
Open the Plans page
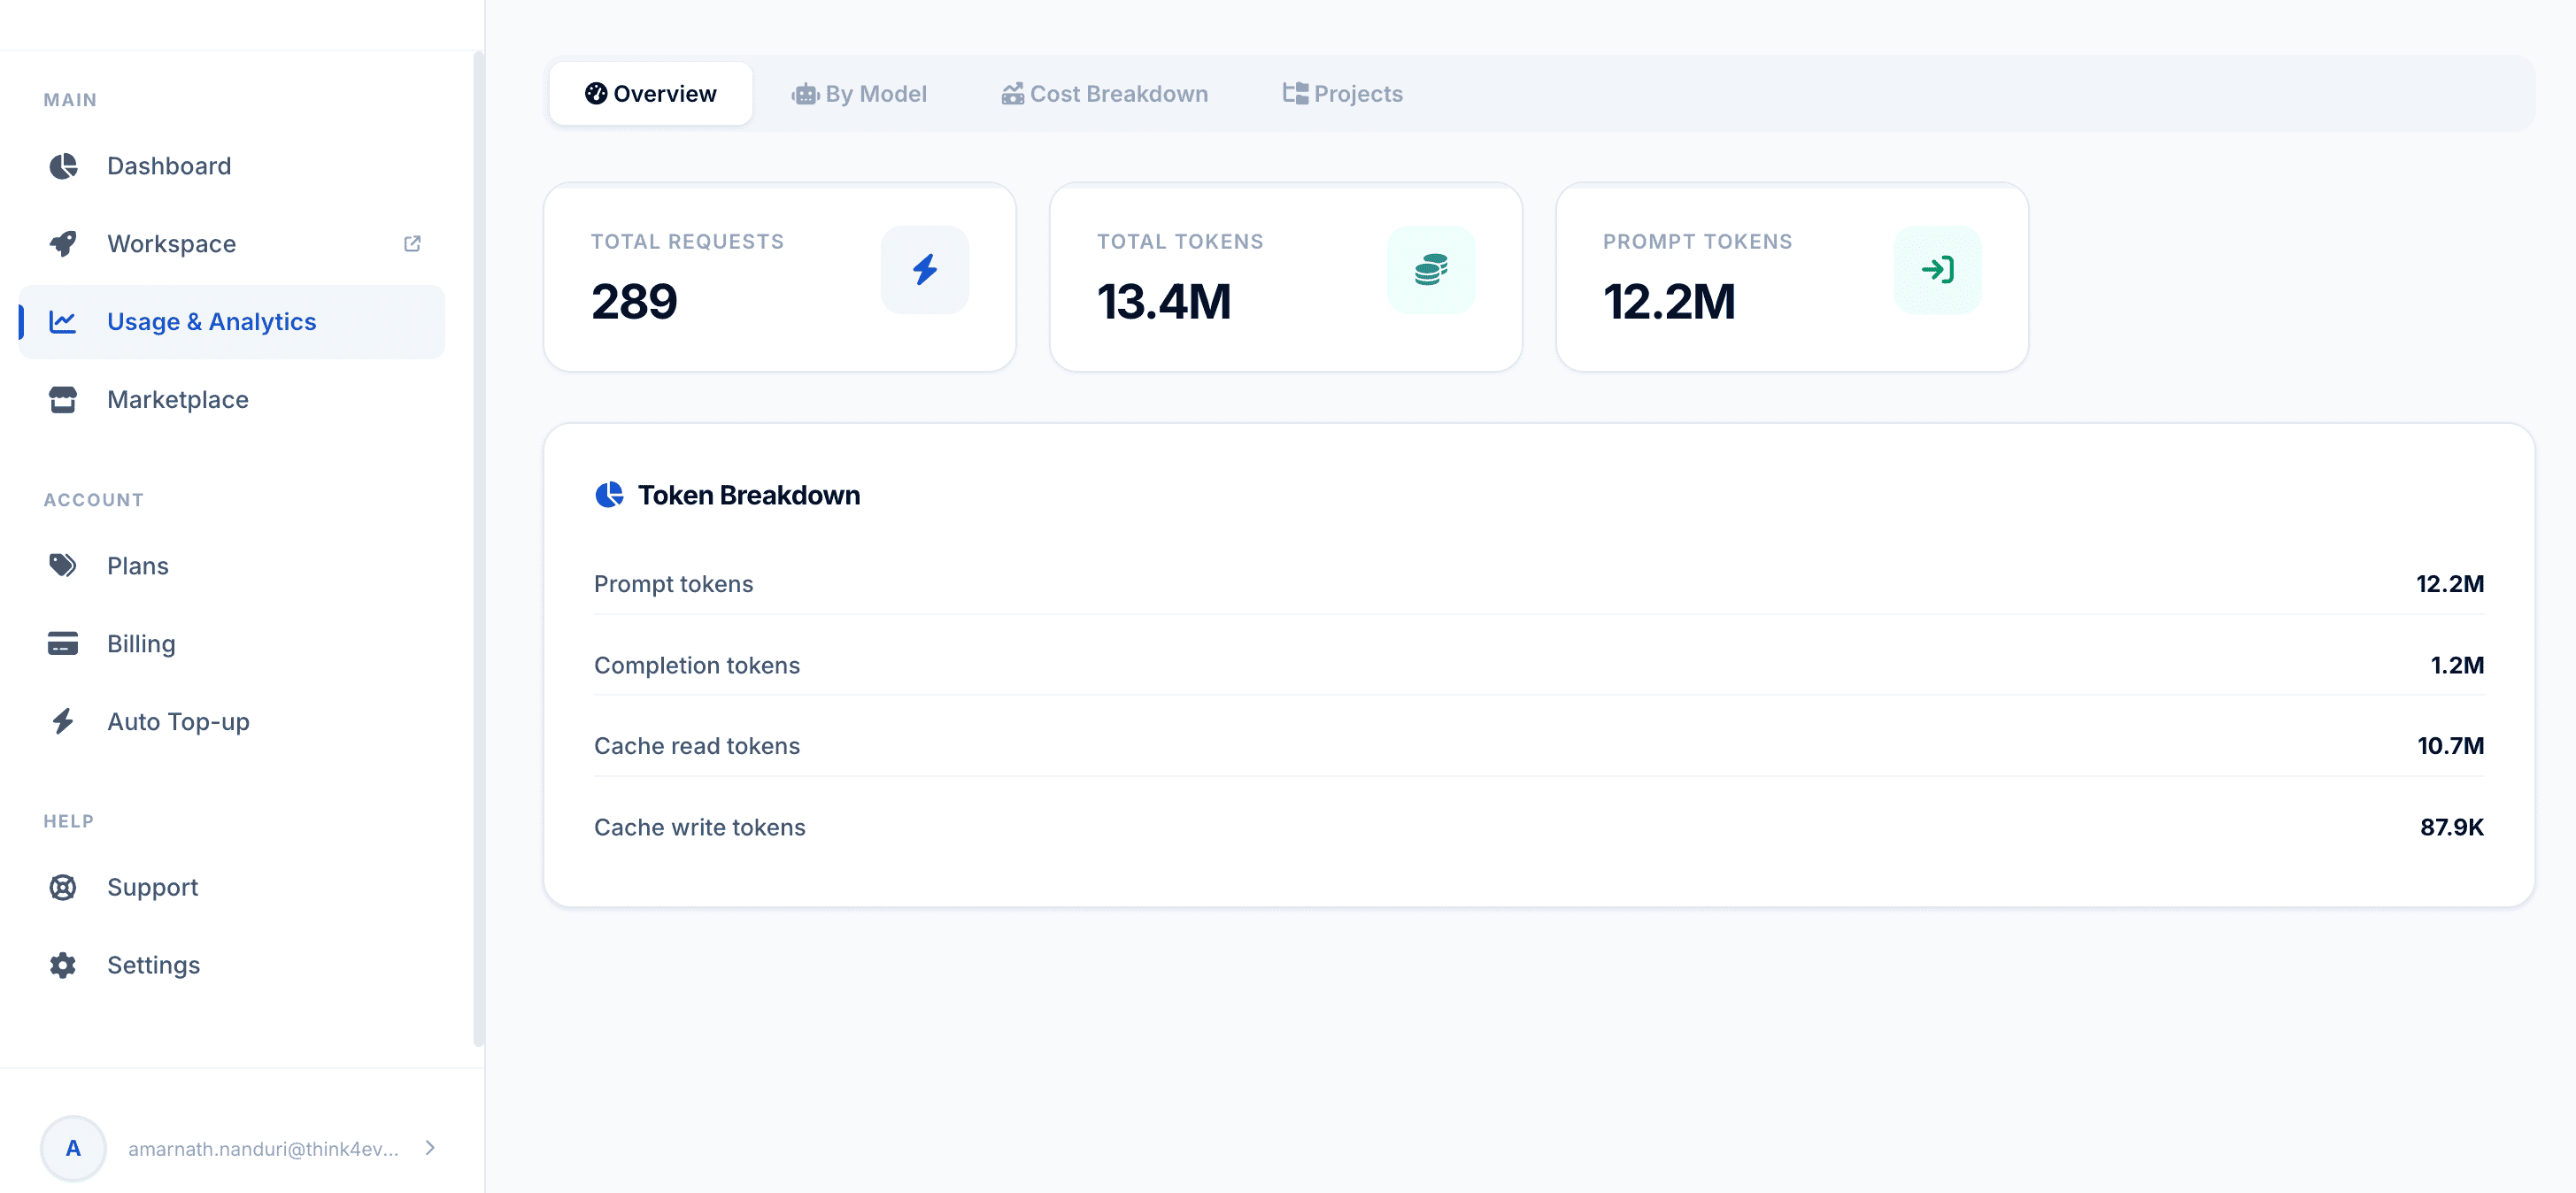(x=232, y=566)
